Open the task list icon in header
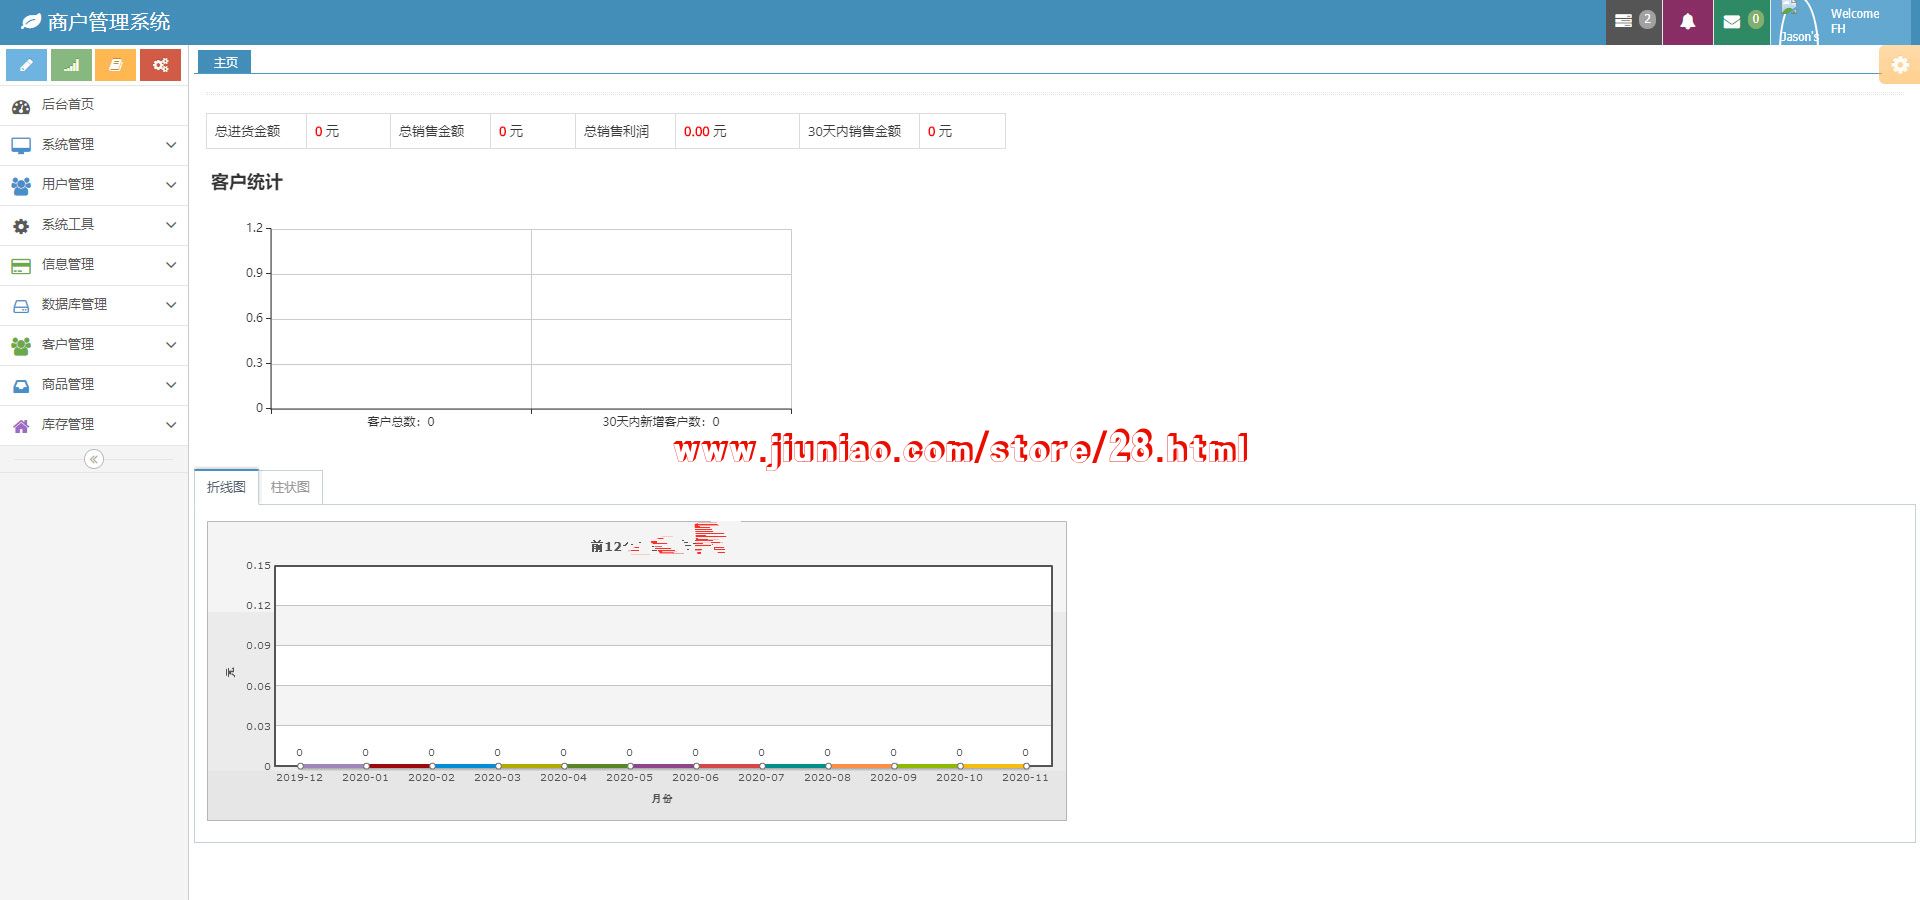The width and height of the screenshot is (1920, 900). (1633, 22)
